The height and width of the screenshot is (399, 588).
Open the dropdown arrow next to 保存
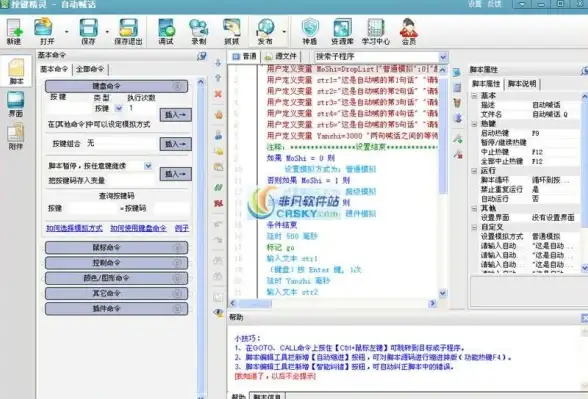(107, 32)
